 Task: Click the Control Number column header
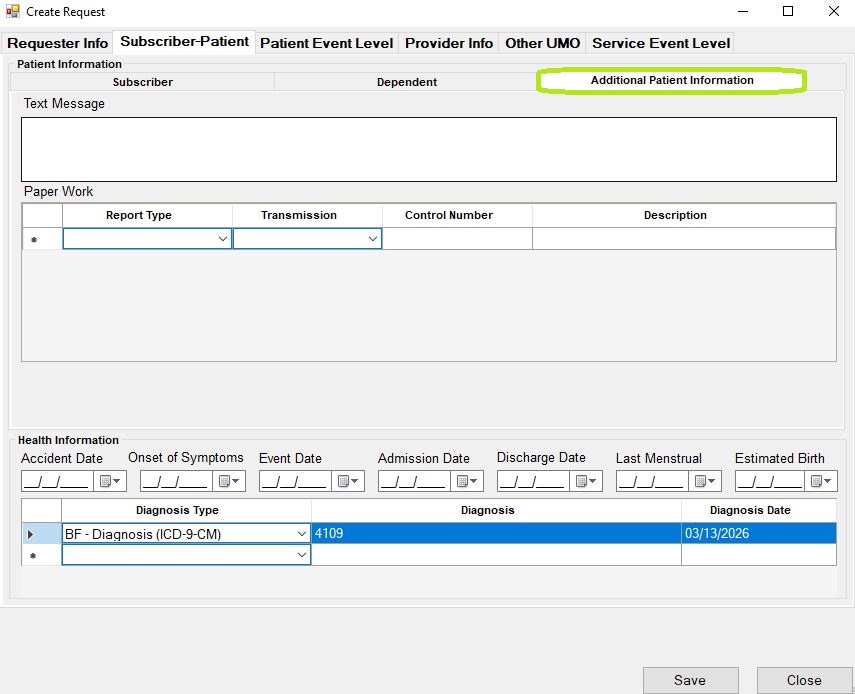(x=457, y=215)
